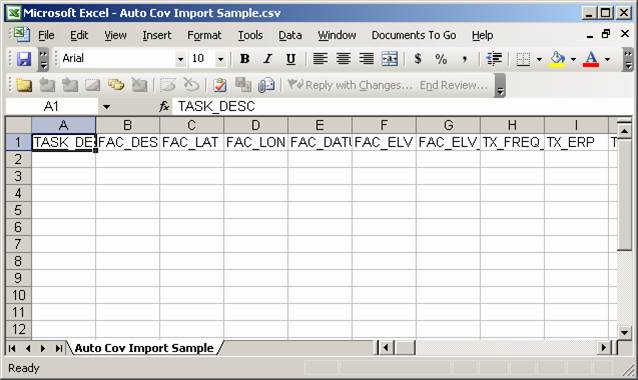638x380 pixels.
Task: Open the Data menu
Action: [x=290, y=35]
